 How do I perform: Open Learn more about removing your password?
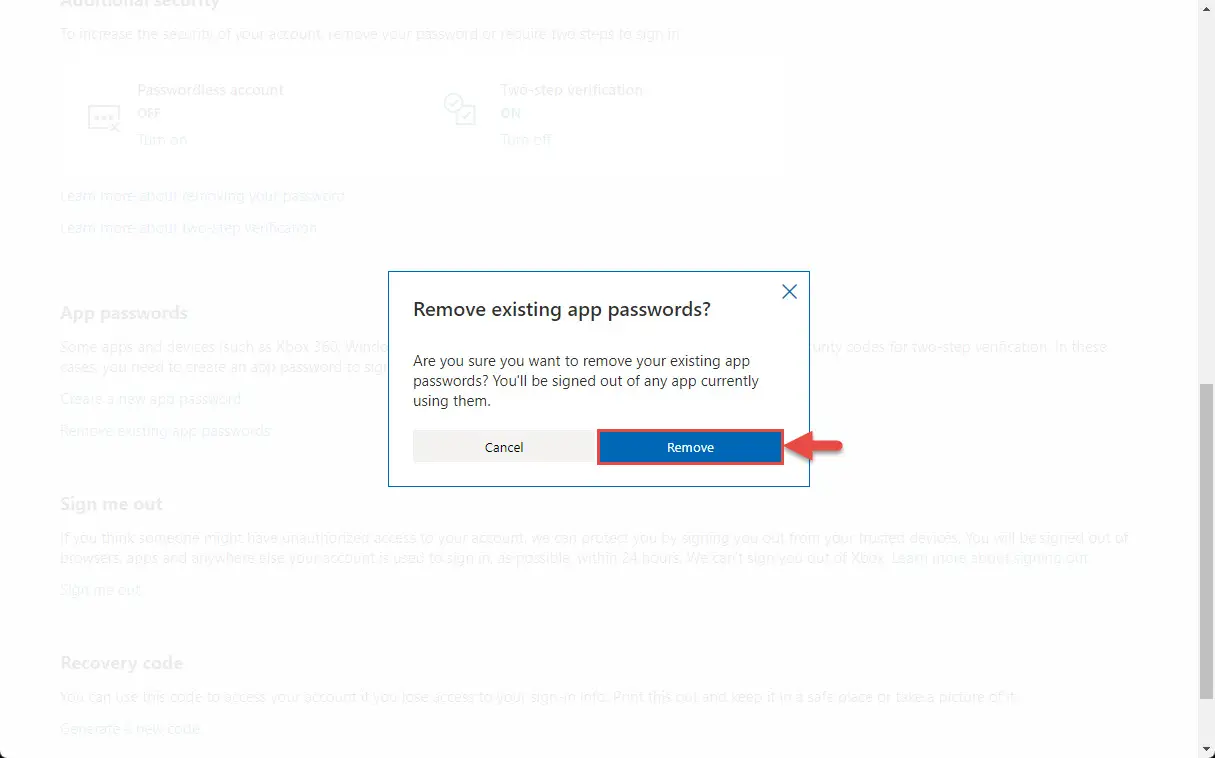click(202, 196)
